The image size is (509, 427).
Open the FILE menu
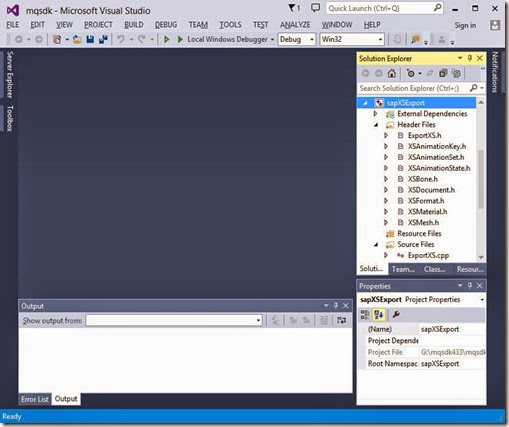[x=13, y=25]
